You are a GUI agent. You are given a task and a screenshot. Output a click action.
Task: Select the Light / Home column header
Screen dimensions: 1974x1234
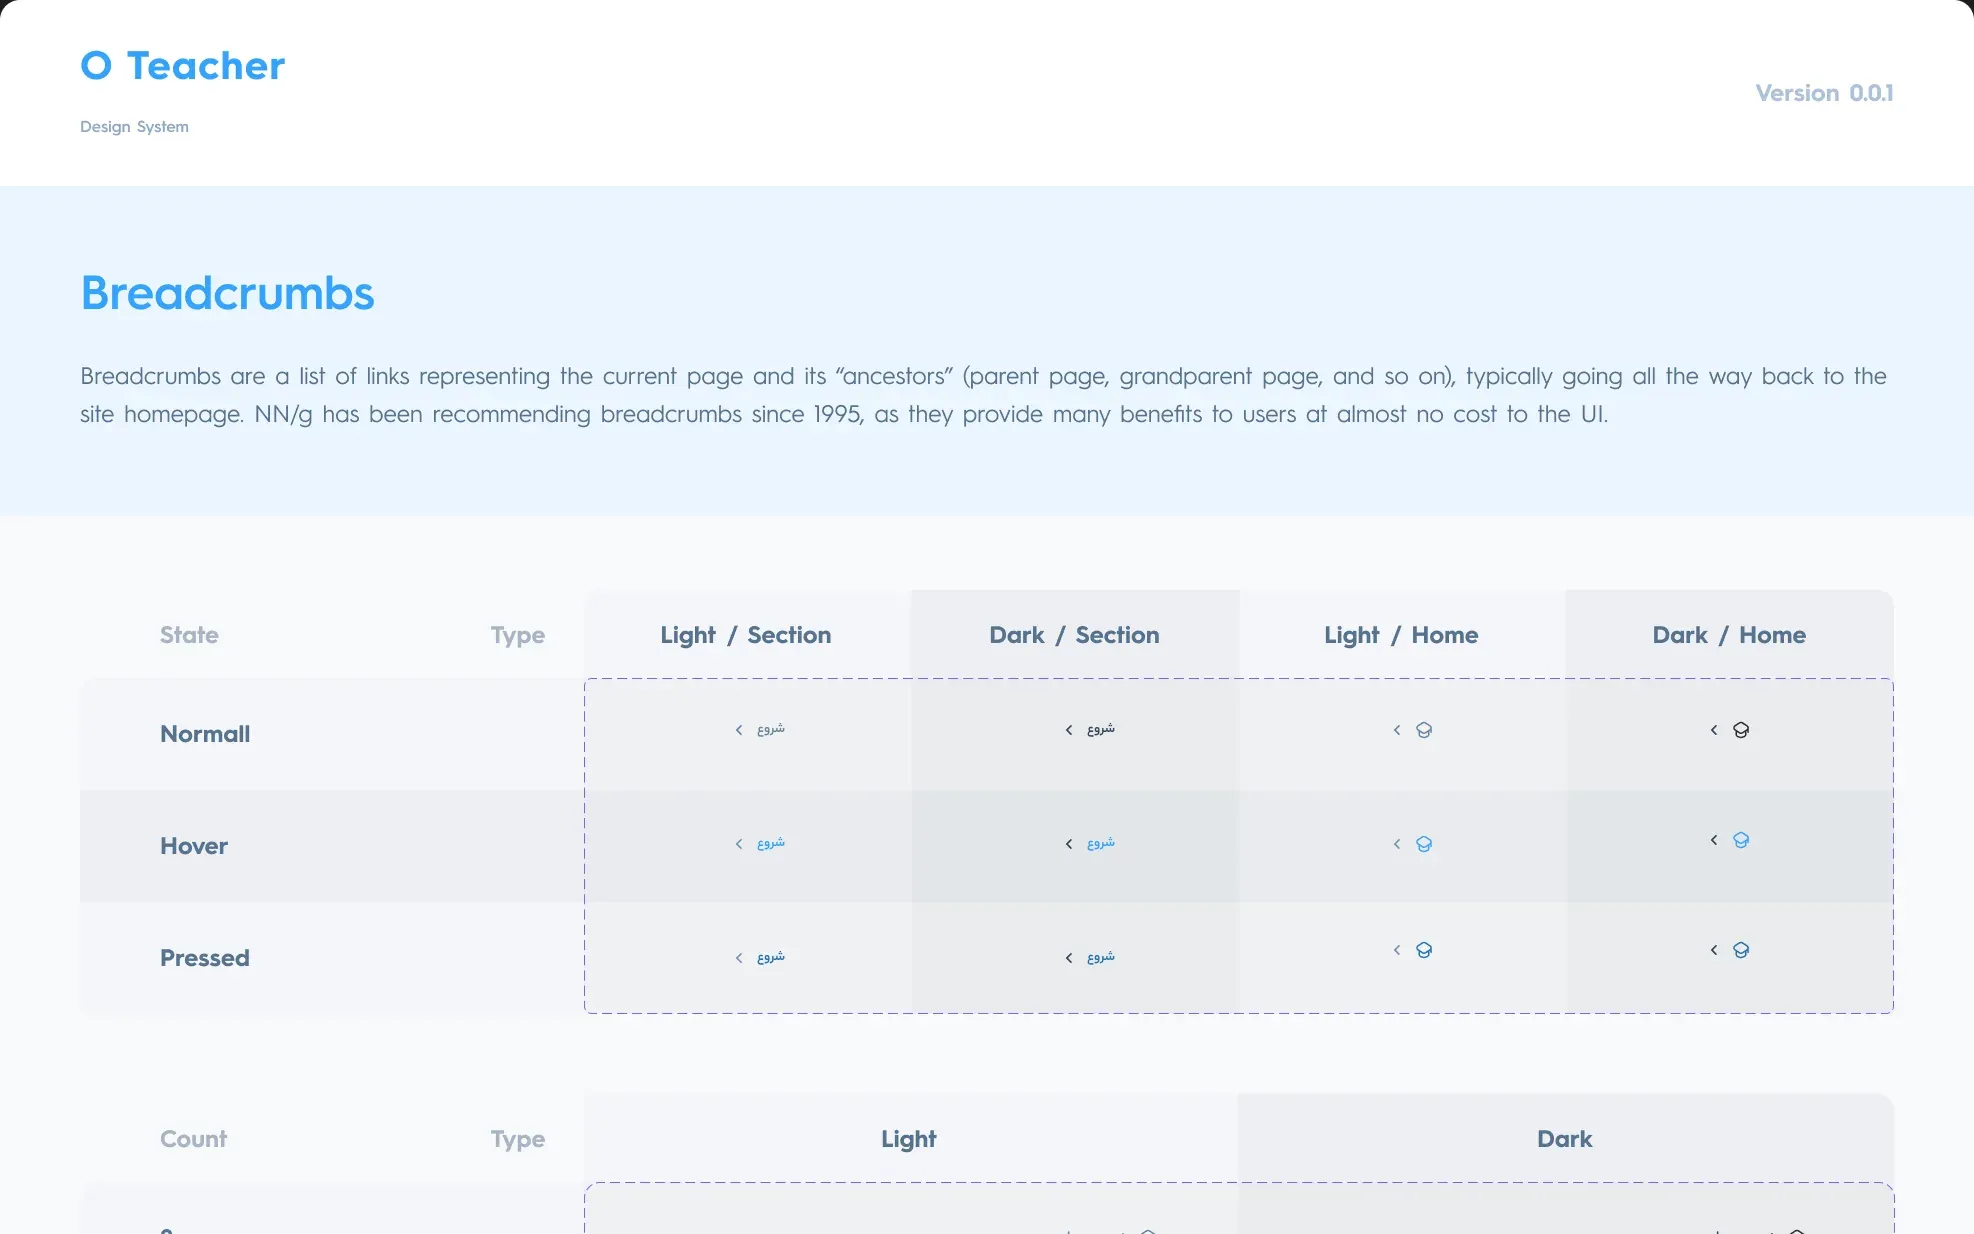(1401, 635)
